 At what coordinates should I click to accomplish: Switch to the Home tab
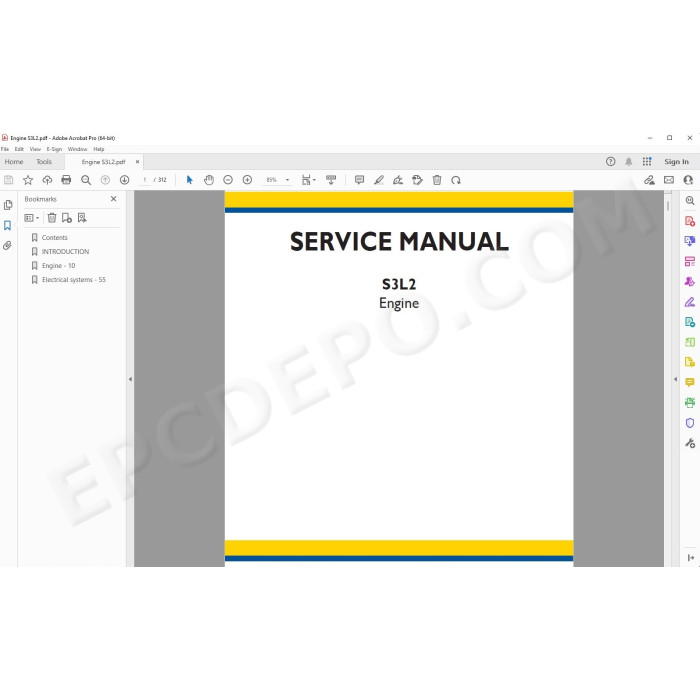[x=14, y=162]
